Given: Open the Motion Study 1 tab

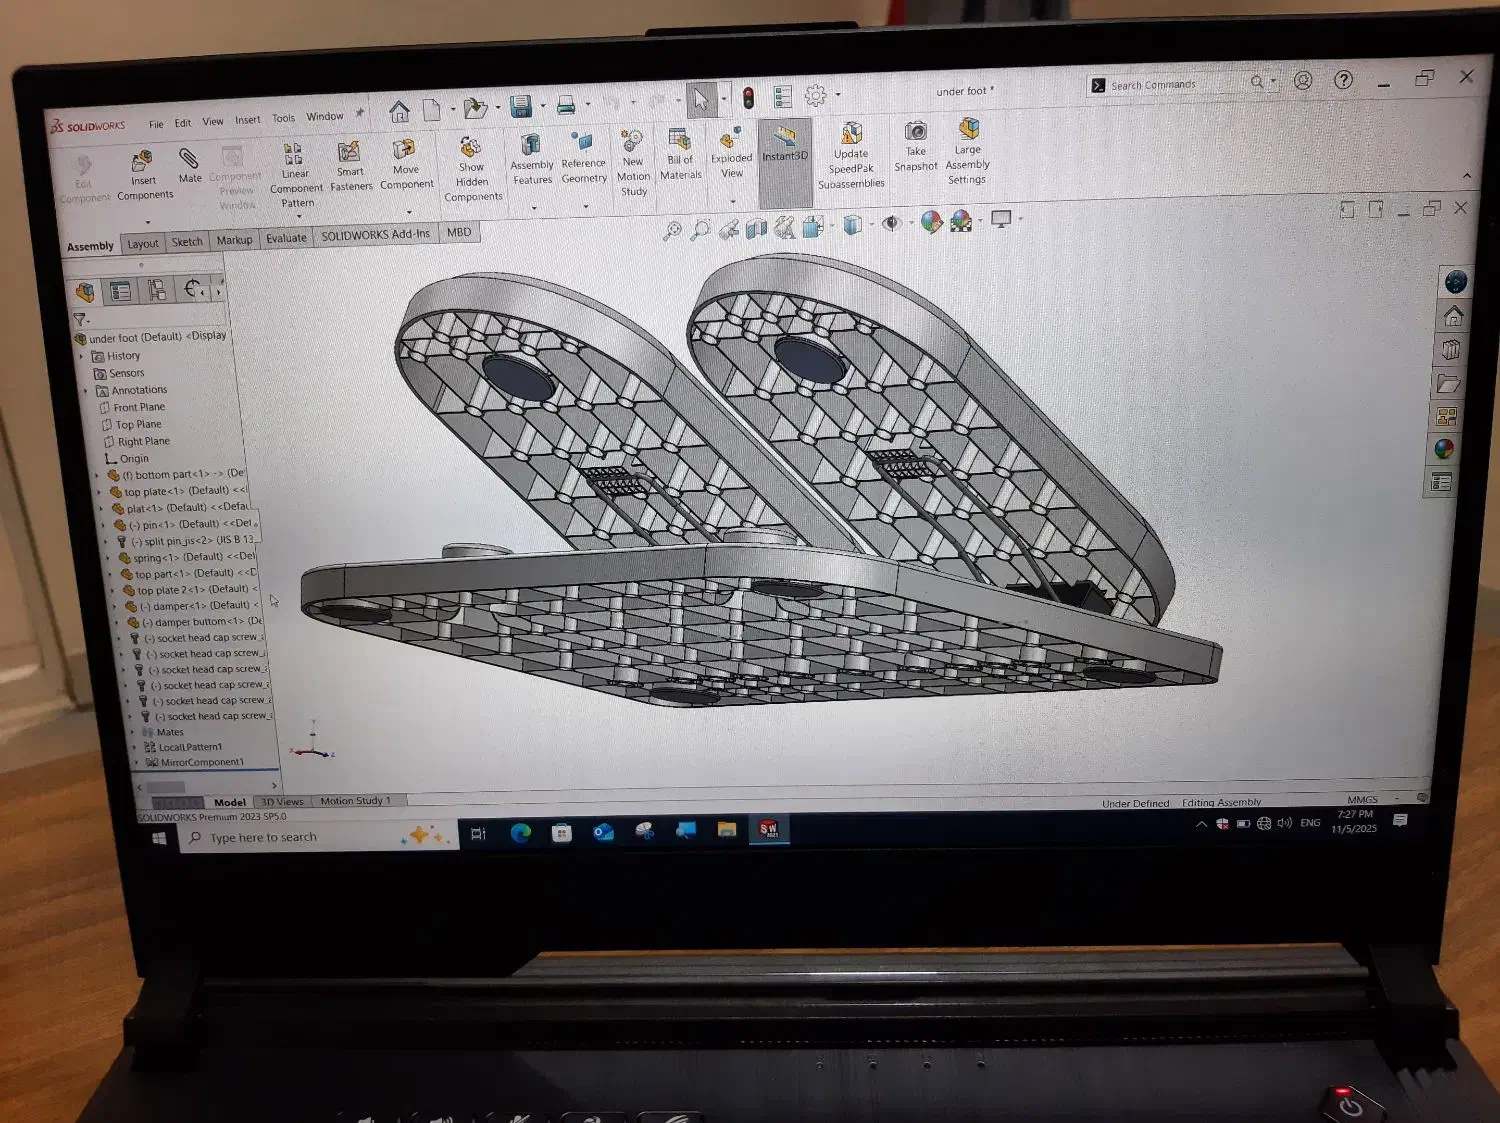Looking at the screenshot, I should click(355, 801).
